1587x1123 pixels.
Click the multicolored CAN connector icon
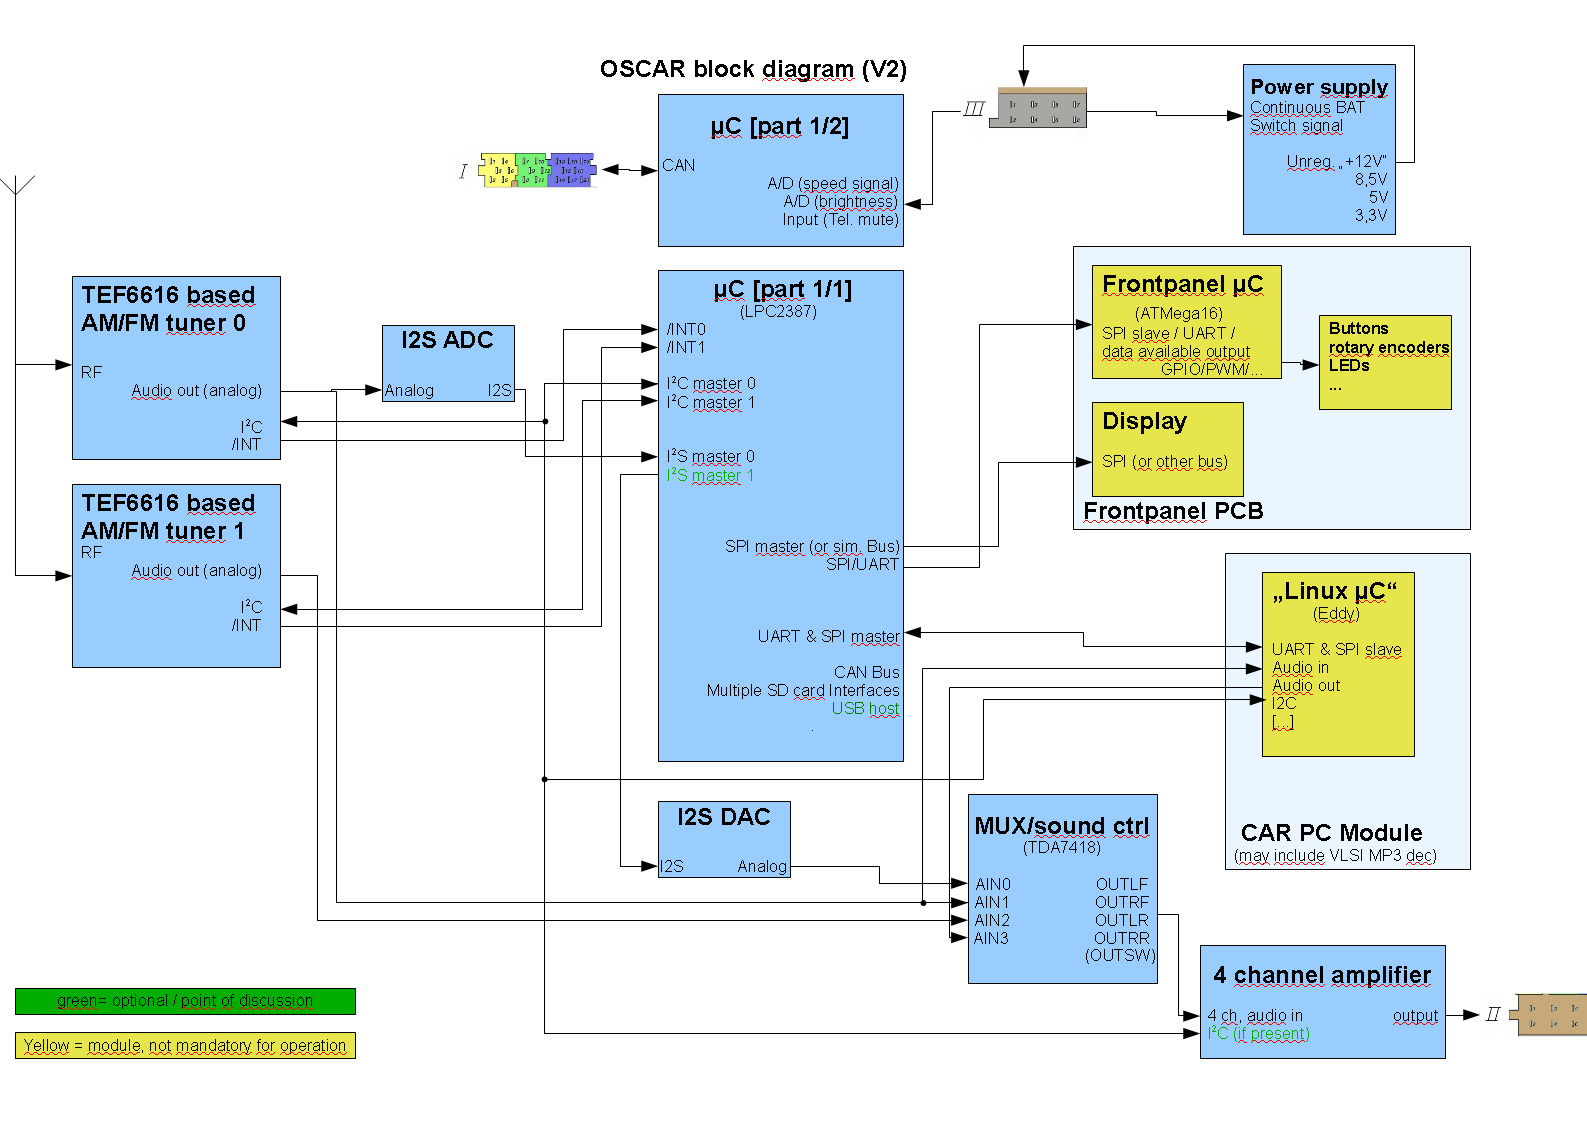tap(538, 170)
